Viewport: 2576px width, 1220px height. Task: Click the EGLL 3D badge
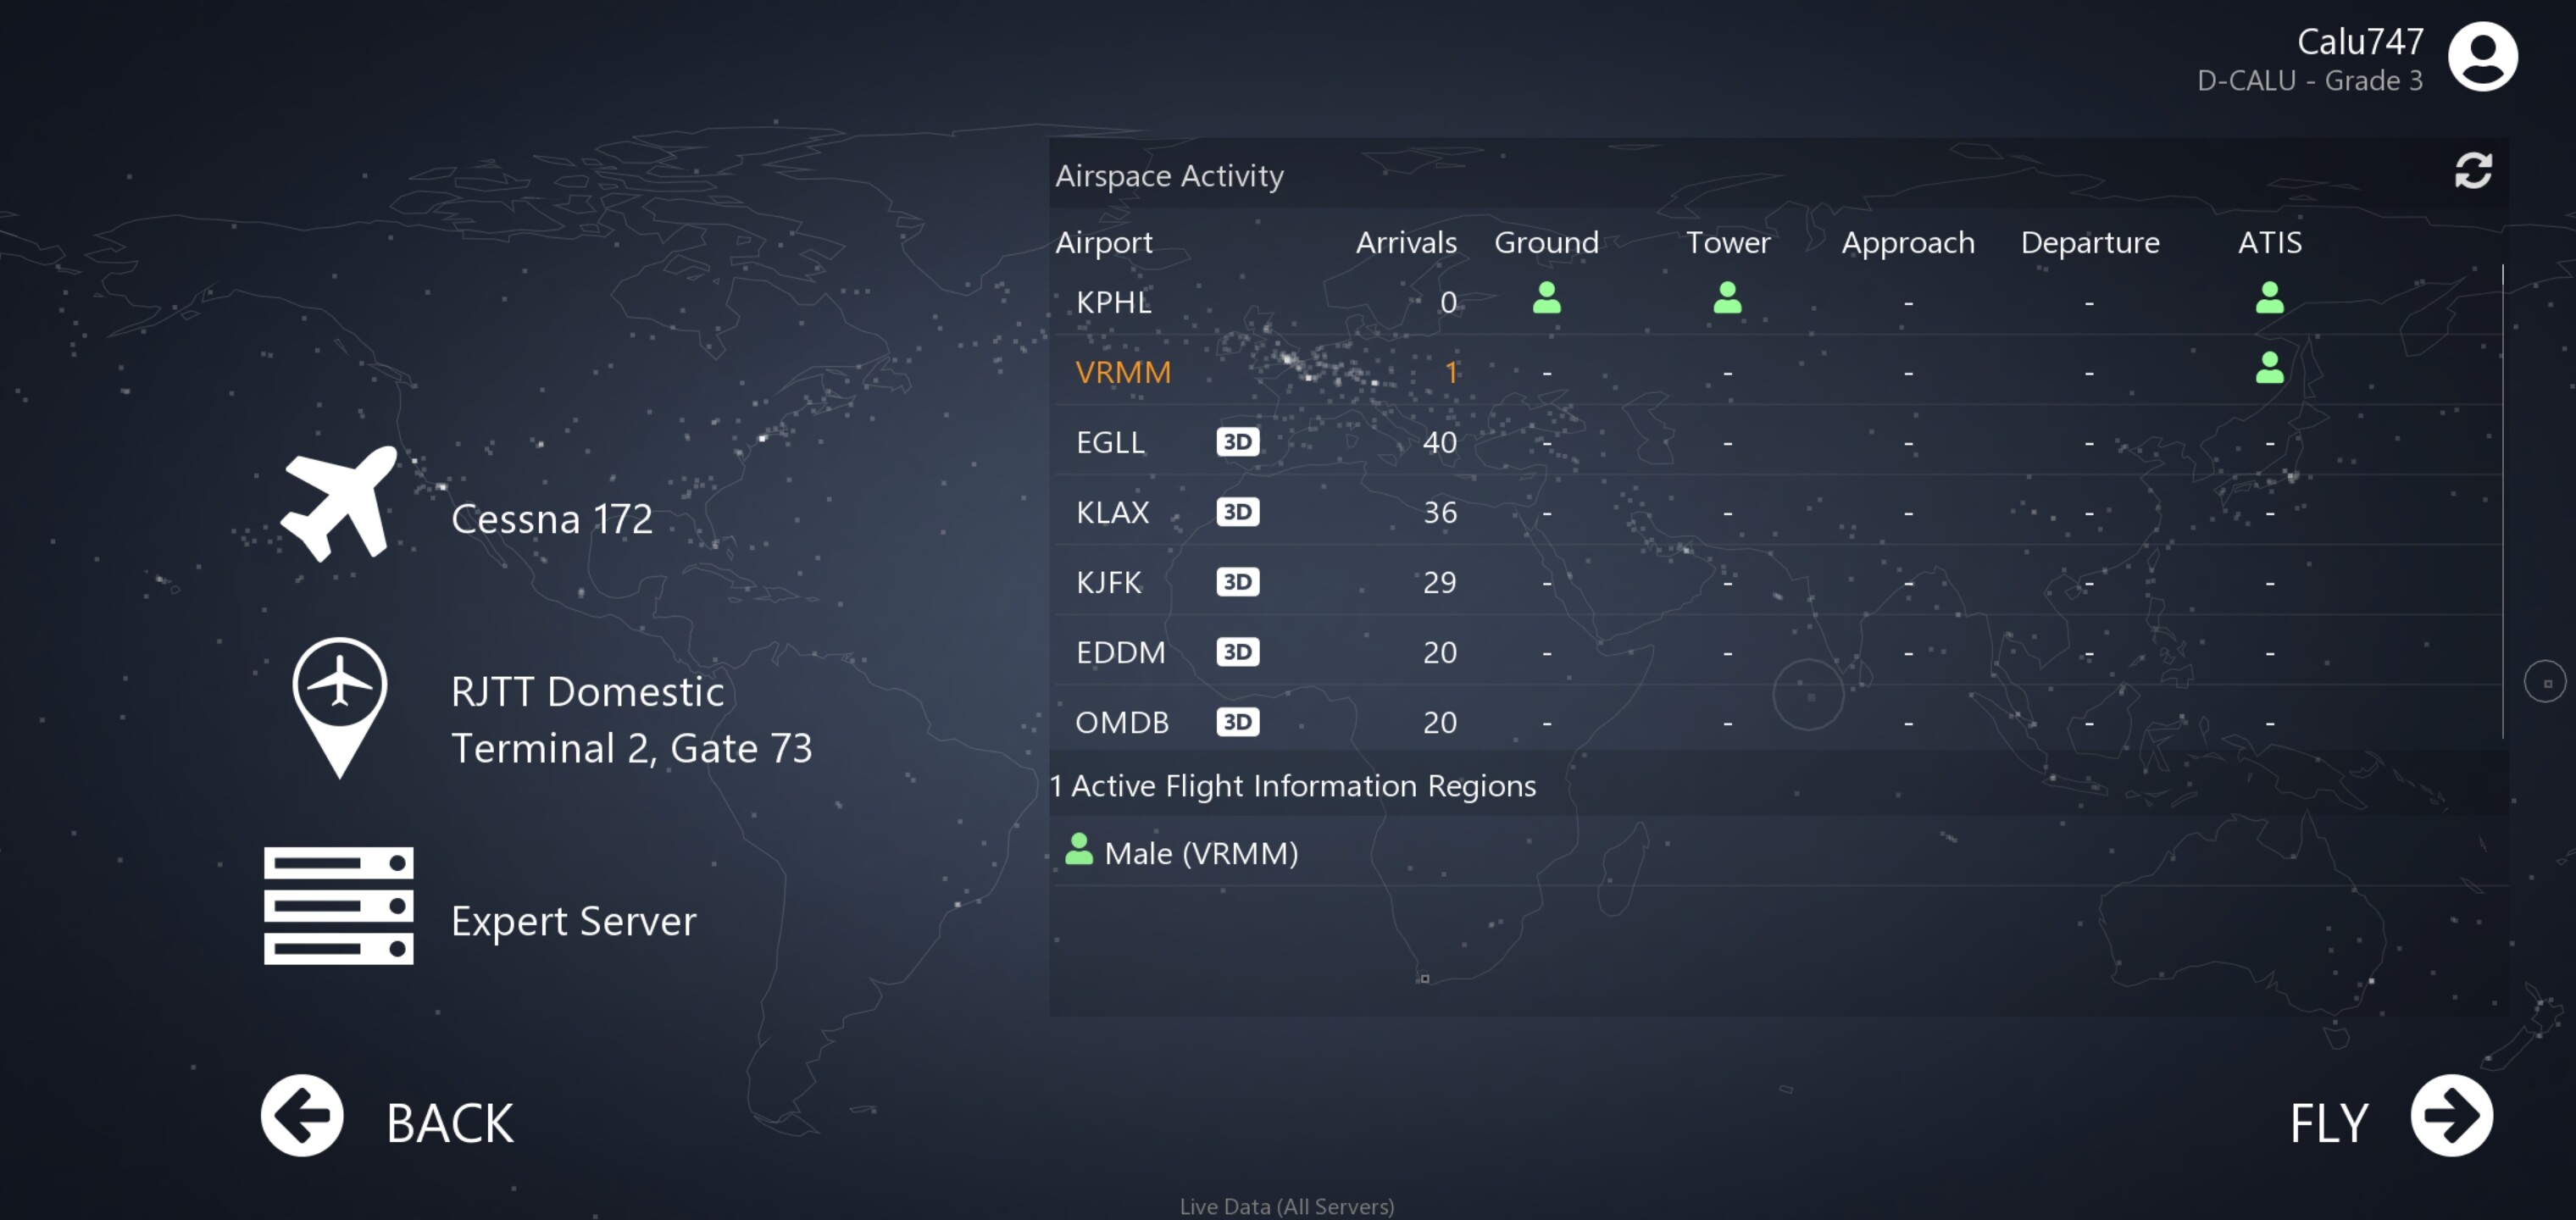pyautogui.click(x=1237, y=442)
